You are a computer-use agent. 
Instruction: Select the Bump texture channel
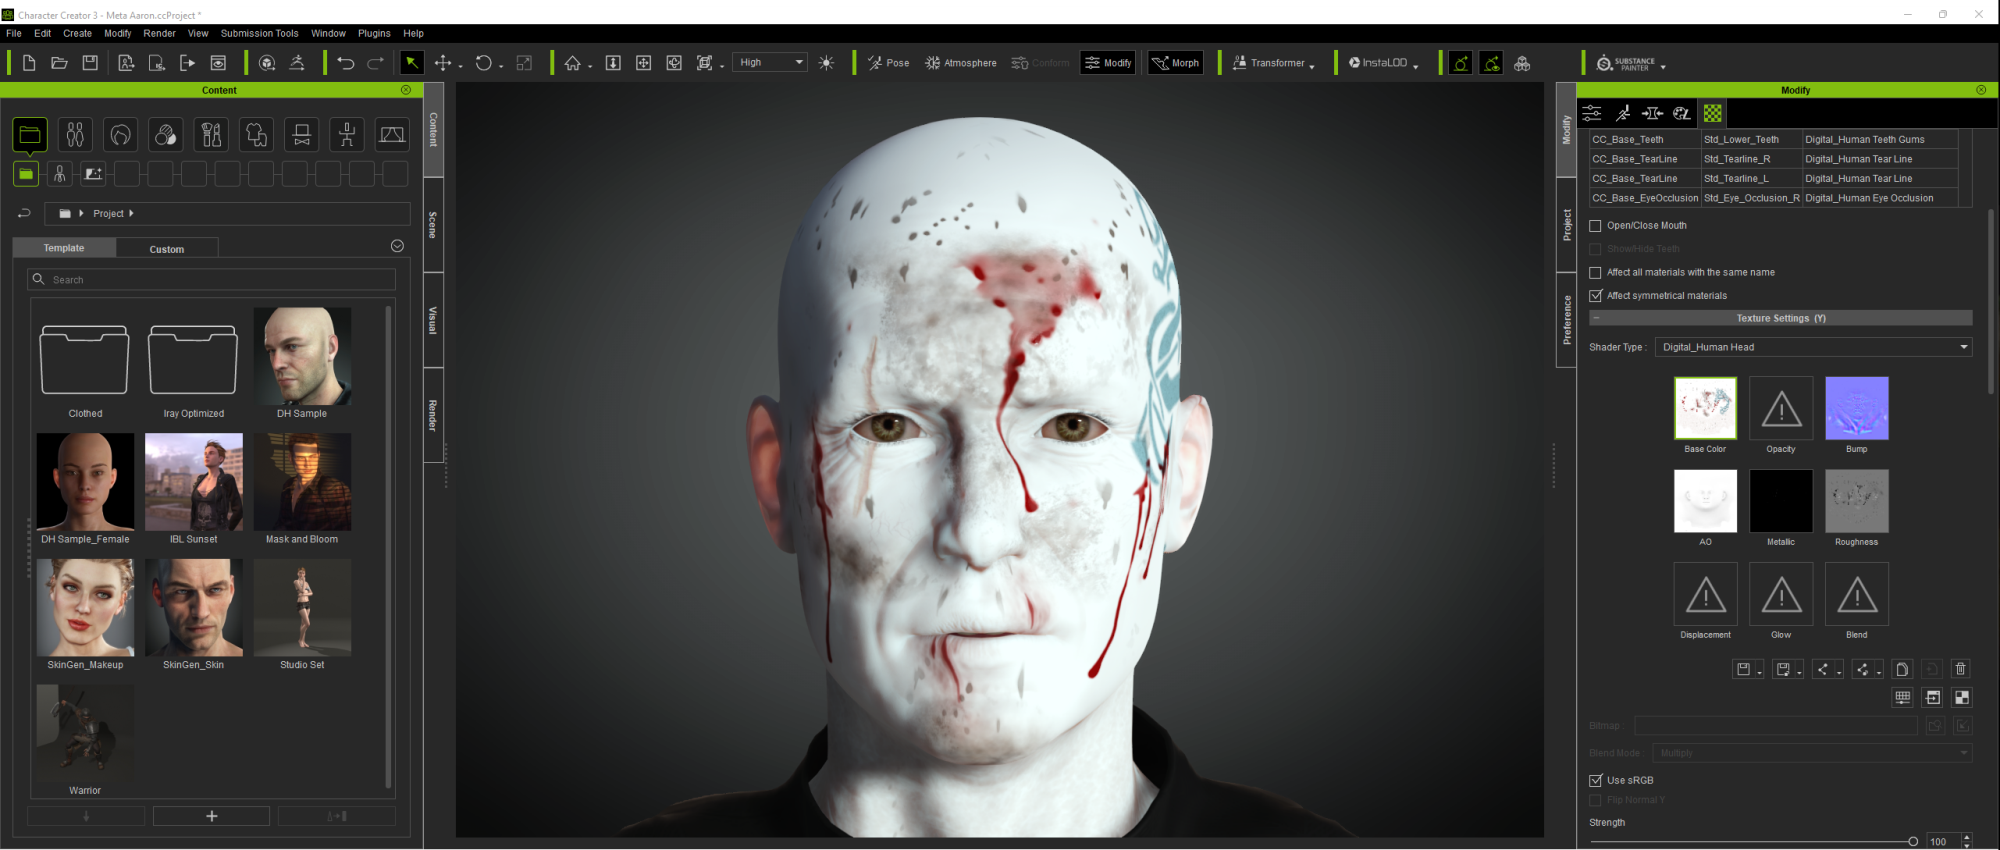point(1857,408)
